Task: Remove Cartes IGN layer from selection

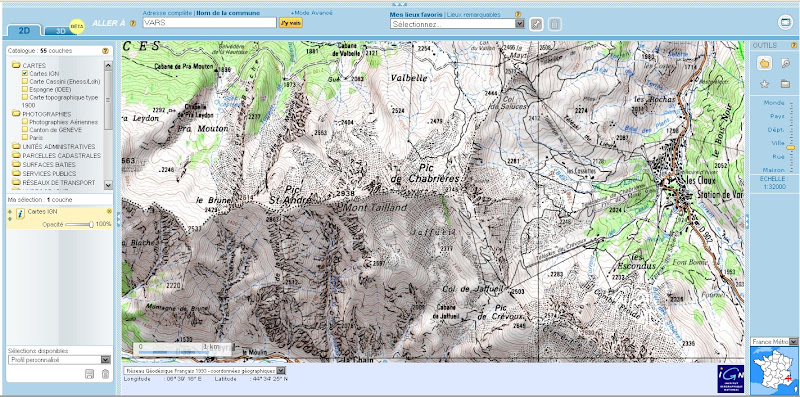Action: click(x=109, y=211)
